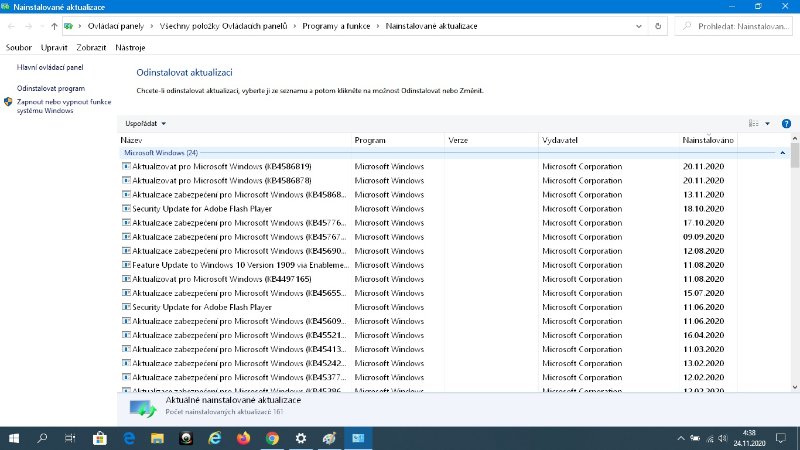This screenshot has width=800, height=450.
Task: Show hidden tray icons chevron
Action: [x=681, y=438]
